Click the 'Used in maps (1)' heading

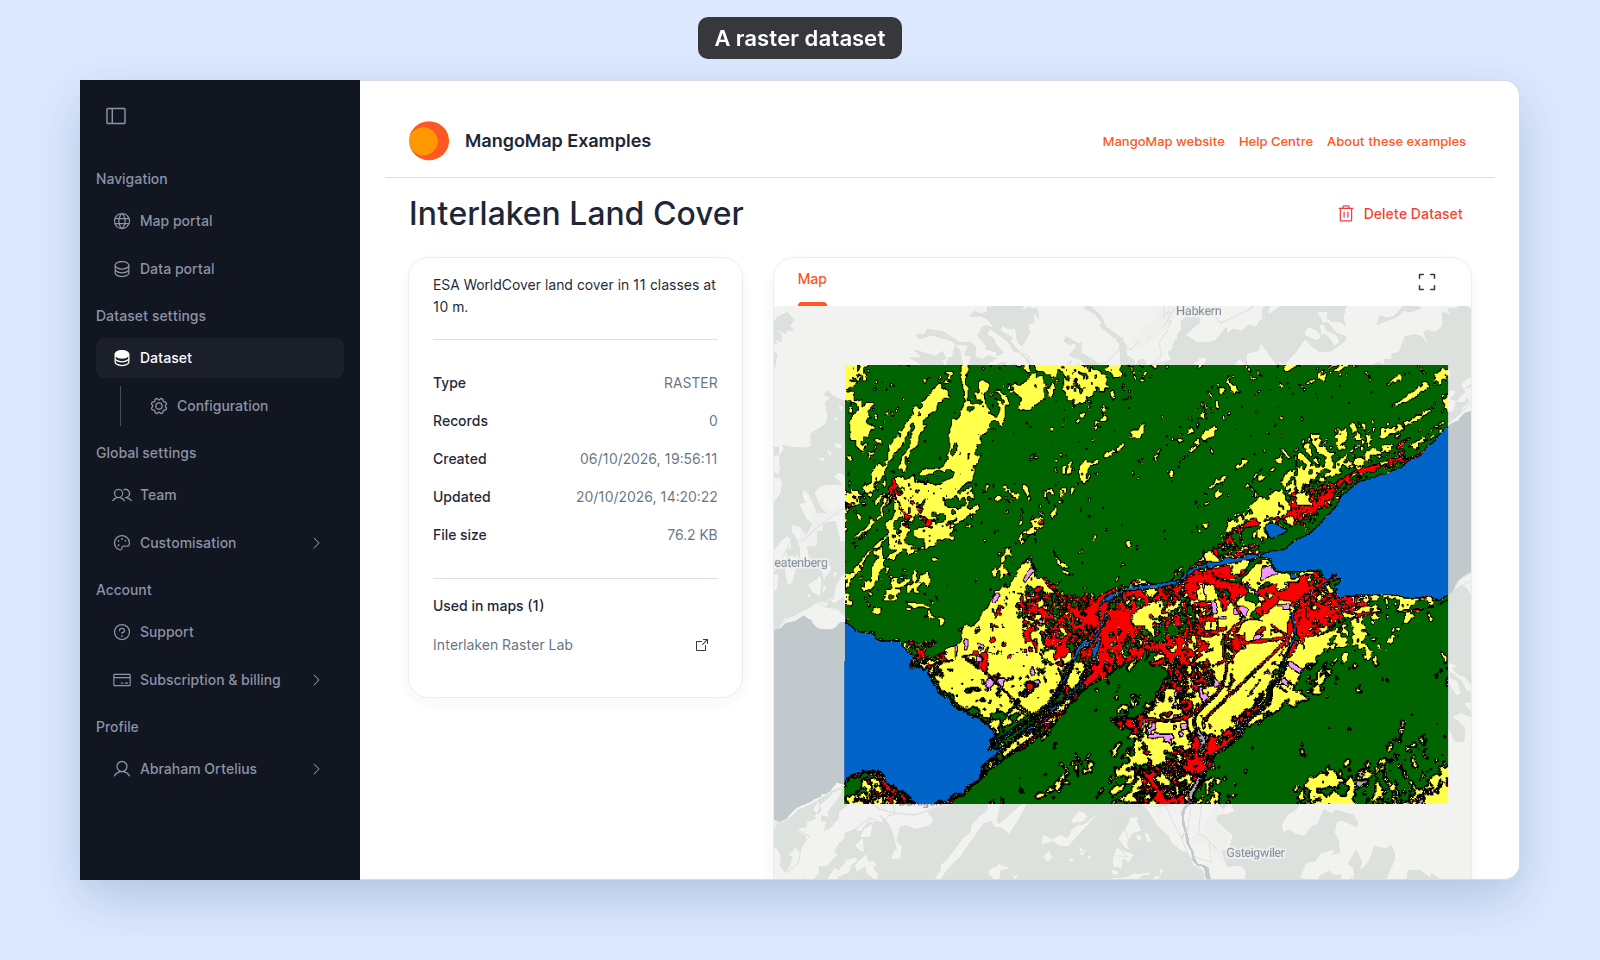pos(489,606)
